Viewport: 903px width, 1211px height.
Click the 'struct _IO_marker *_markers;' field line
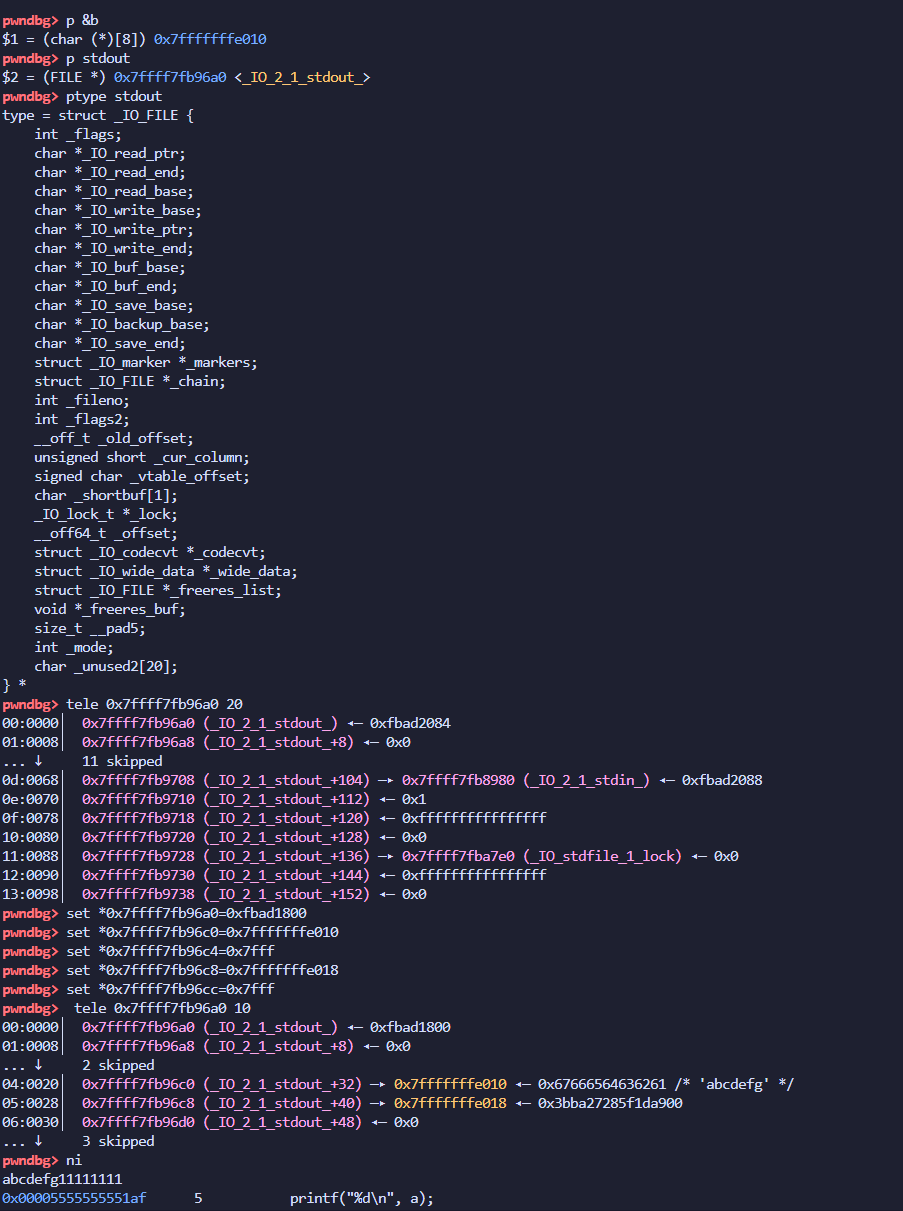[146, 362]
